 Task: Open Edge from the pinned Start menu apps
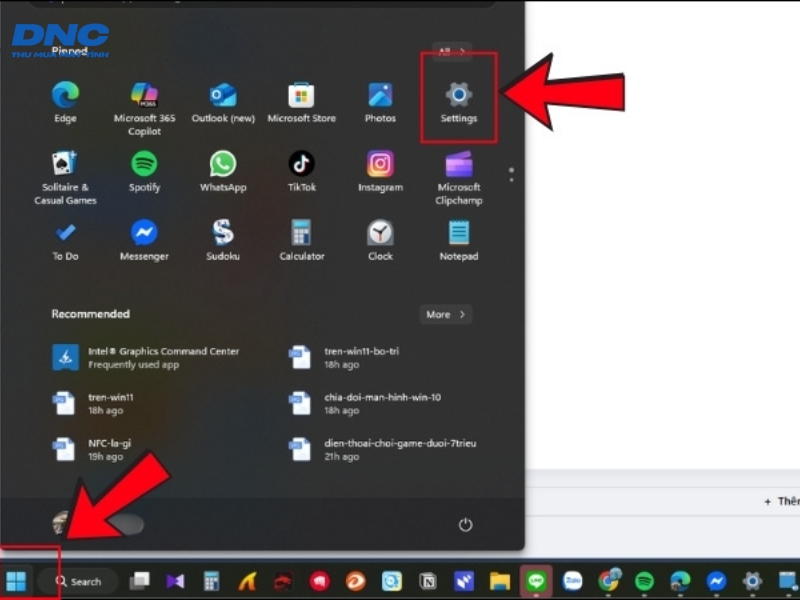[x=65, y=102]
